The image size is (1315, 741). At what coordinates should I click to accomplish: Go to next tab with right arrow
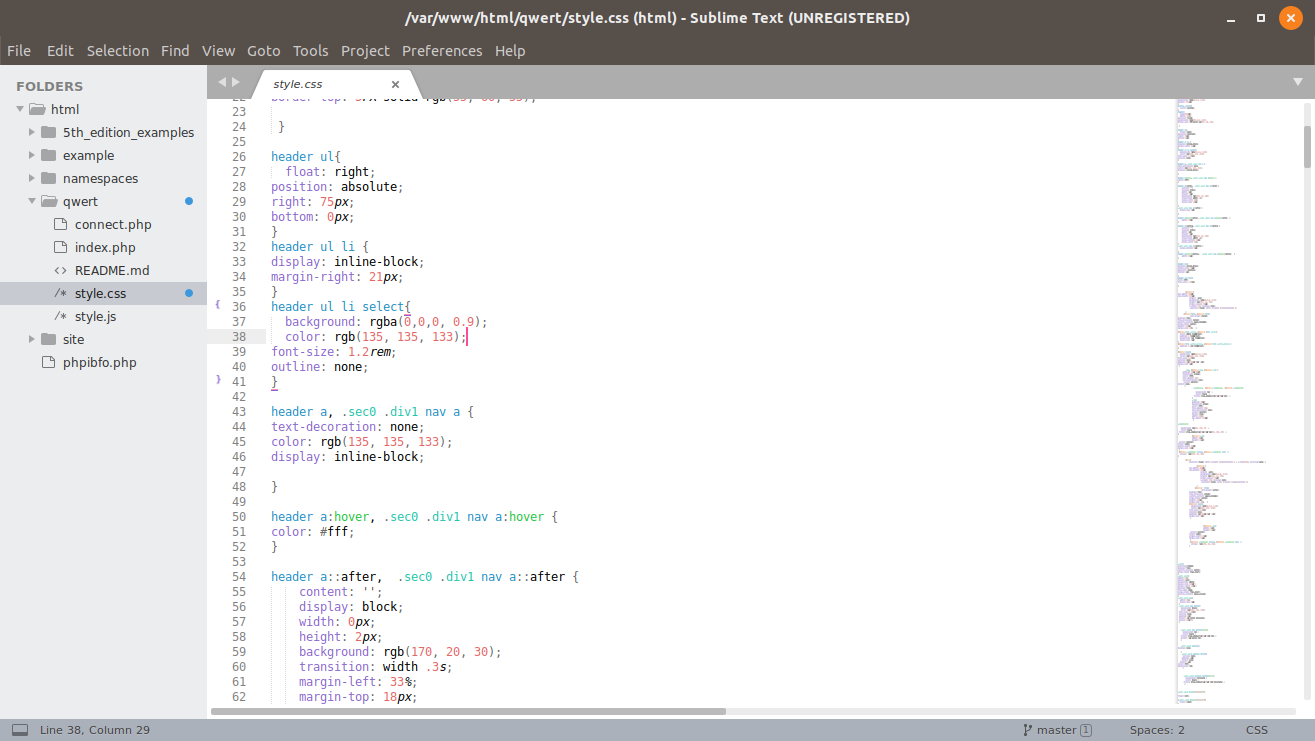click(x=236, y=82)
